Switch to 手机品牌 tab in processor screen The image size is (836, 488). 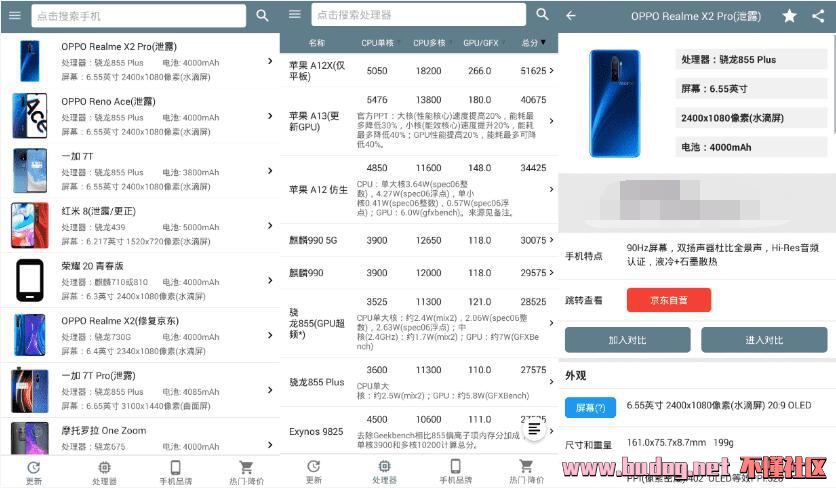(455, 472)
